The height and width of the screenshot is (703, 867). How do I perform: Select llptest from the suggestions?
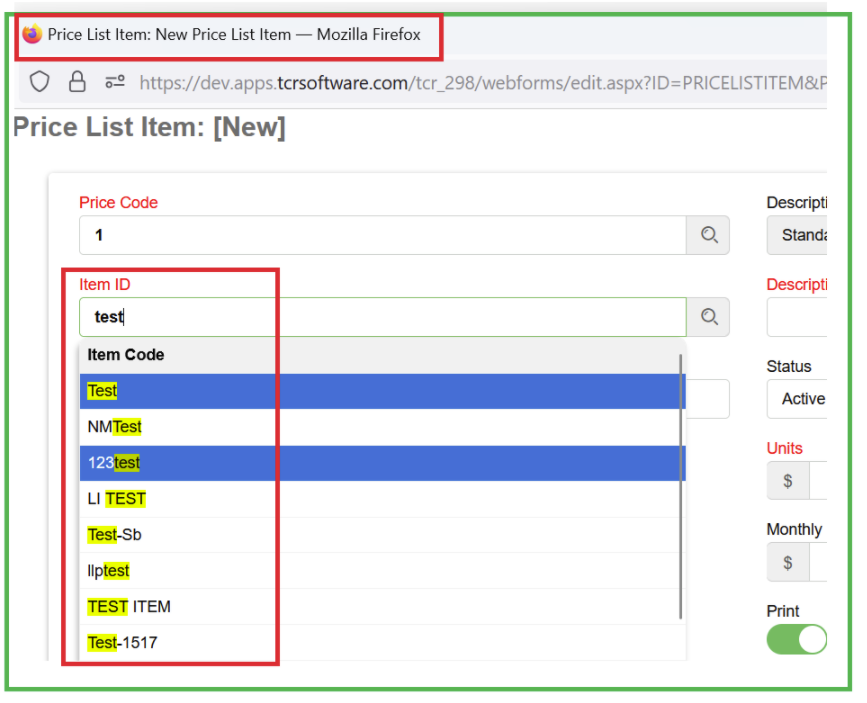383,571
